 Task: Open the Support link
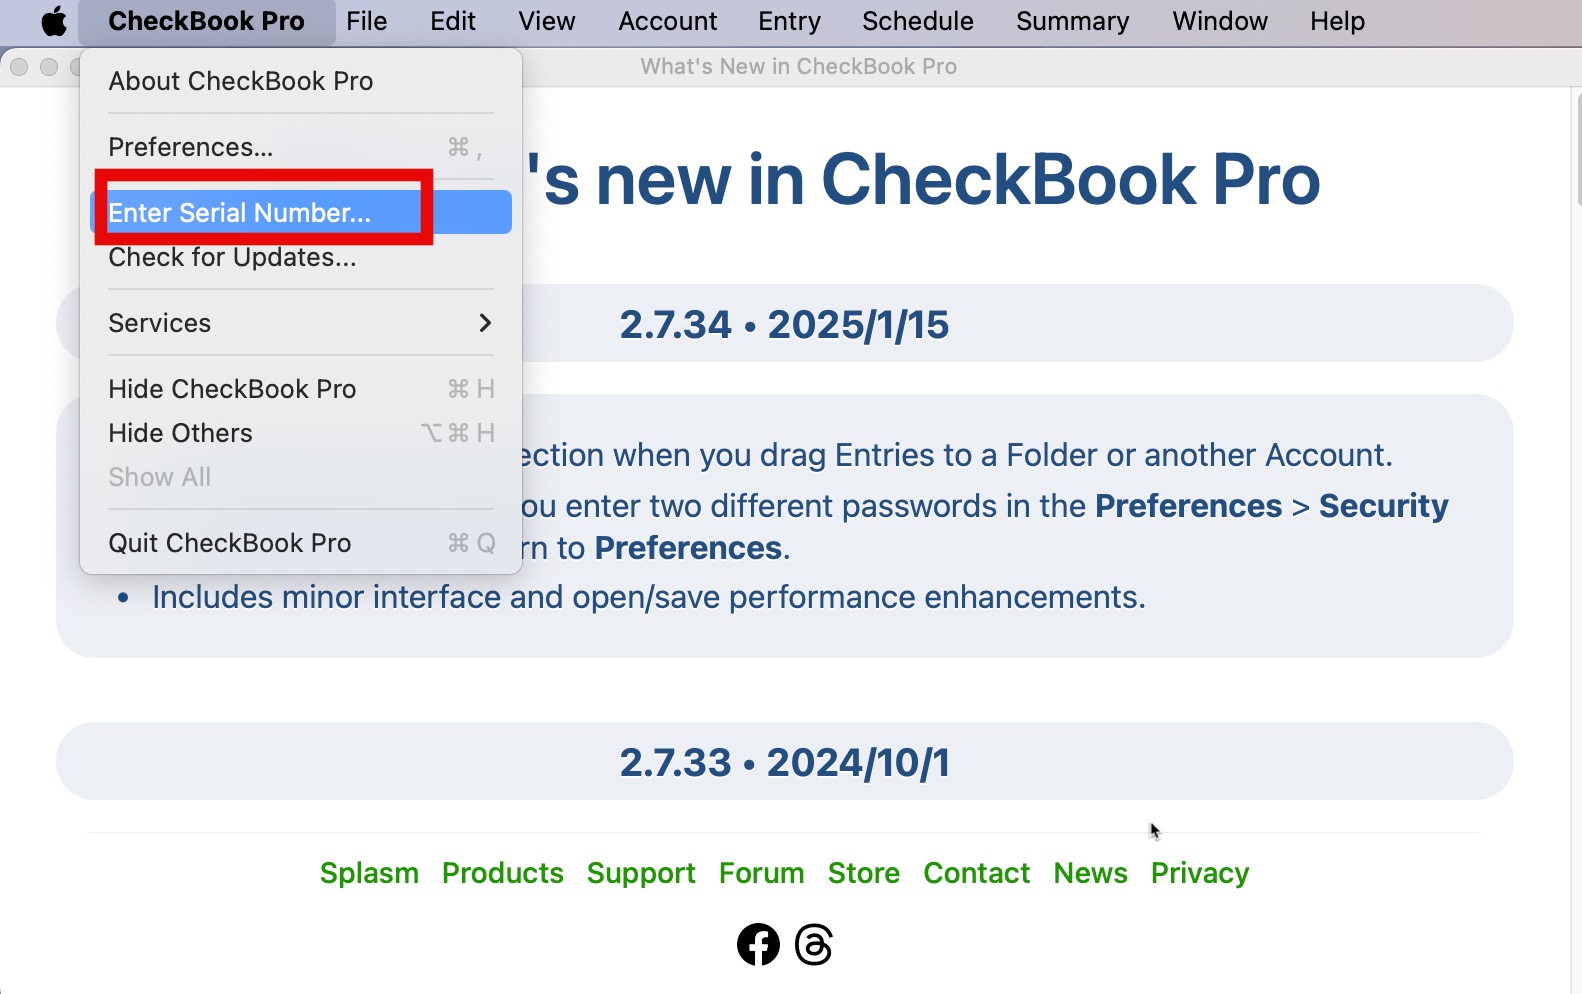[x=641, y=873]
